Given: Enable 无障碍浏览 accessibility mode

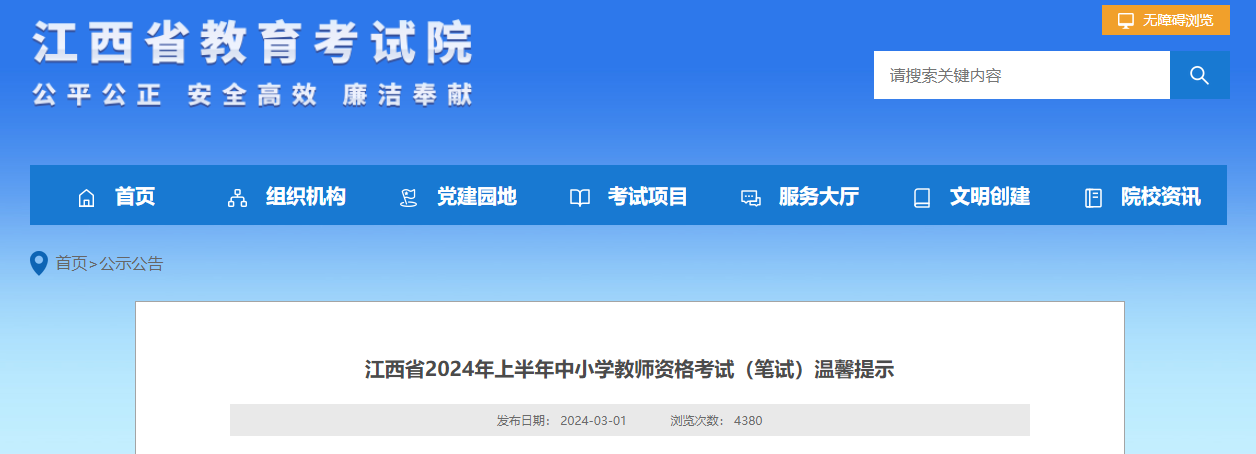Looking at the screenshot, I should click(1166, 20).
